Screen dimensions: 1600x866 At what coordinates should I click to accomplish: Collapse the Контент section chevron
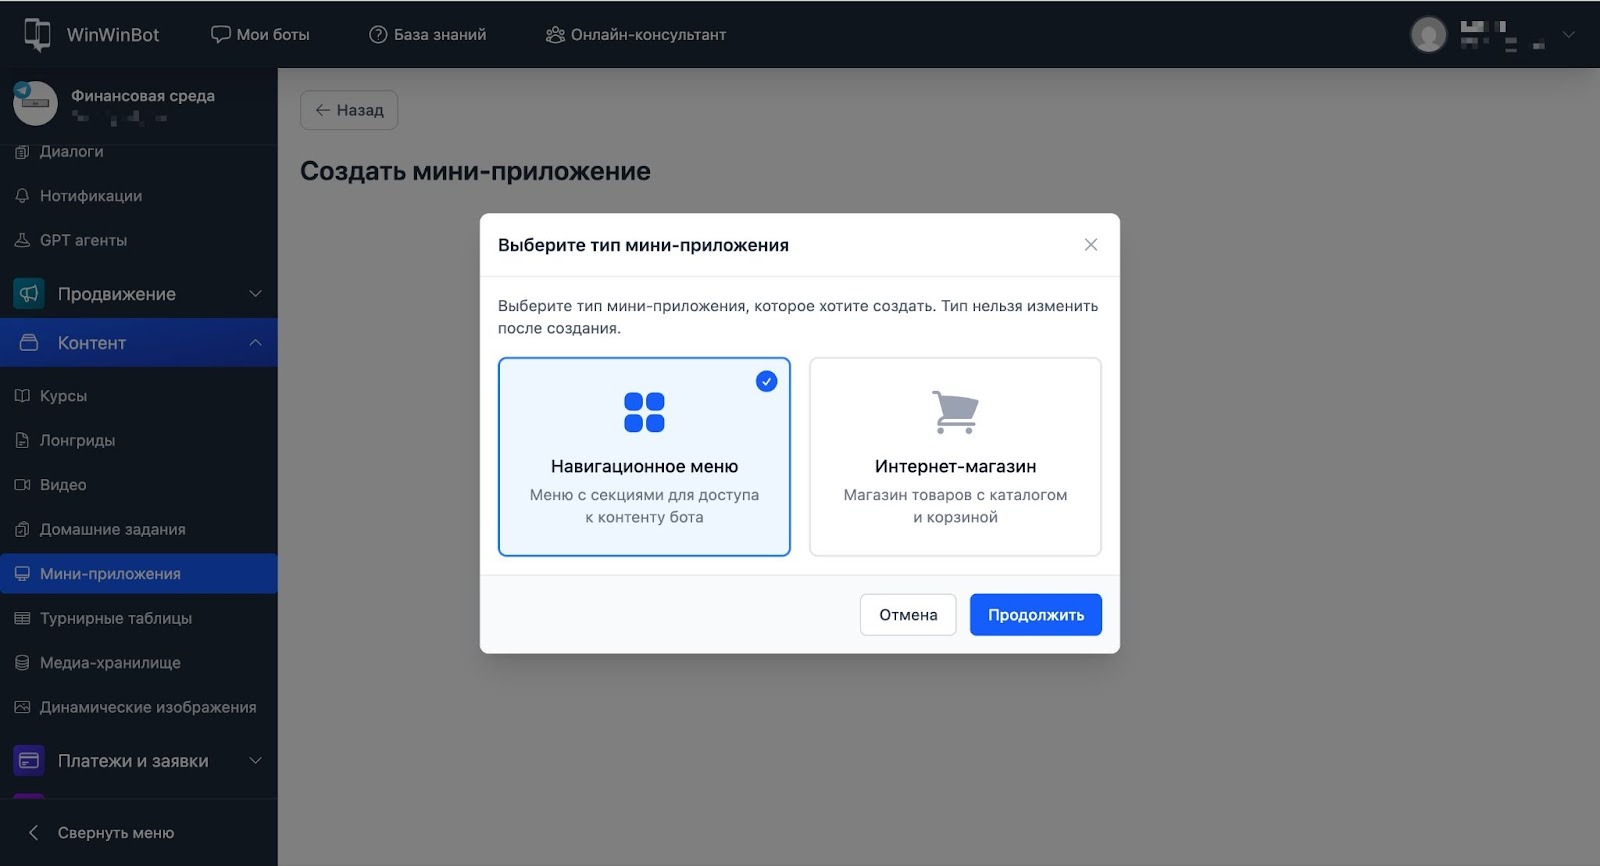255,343
